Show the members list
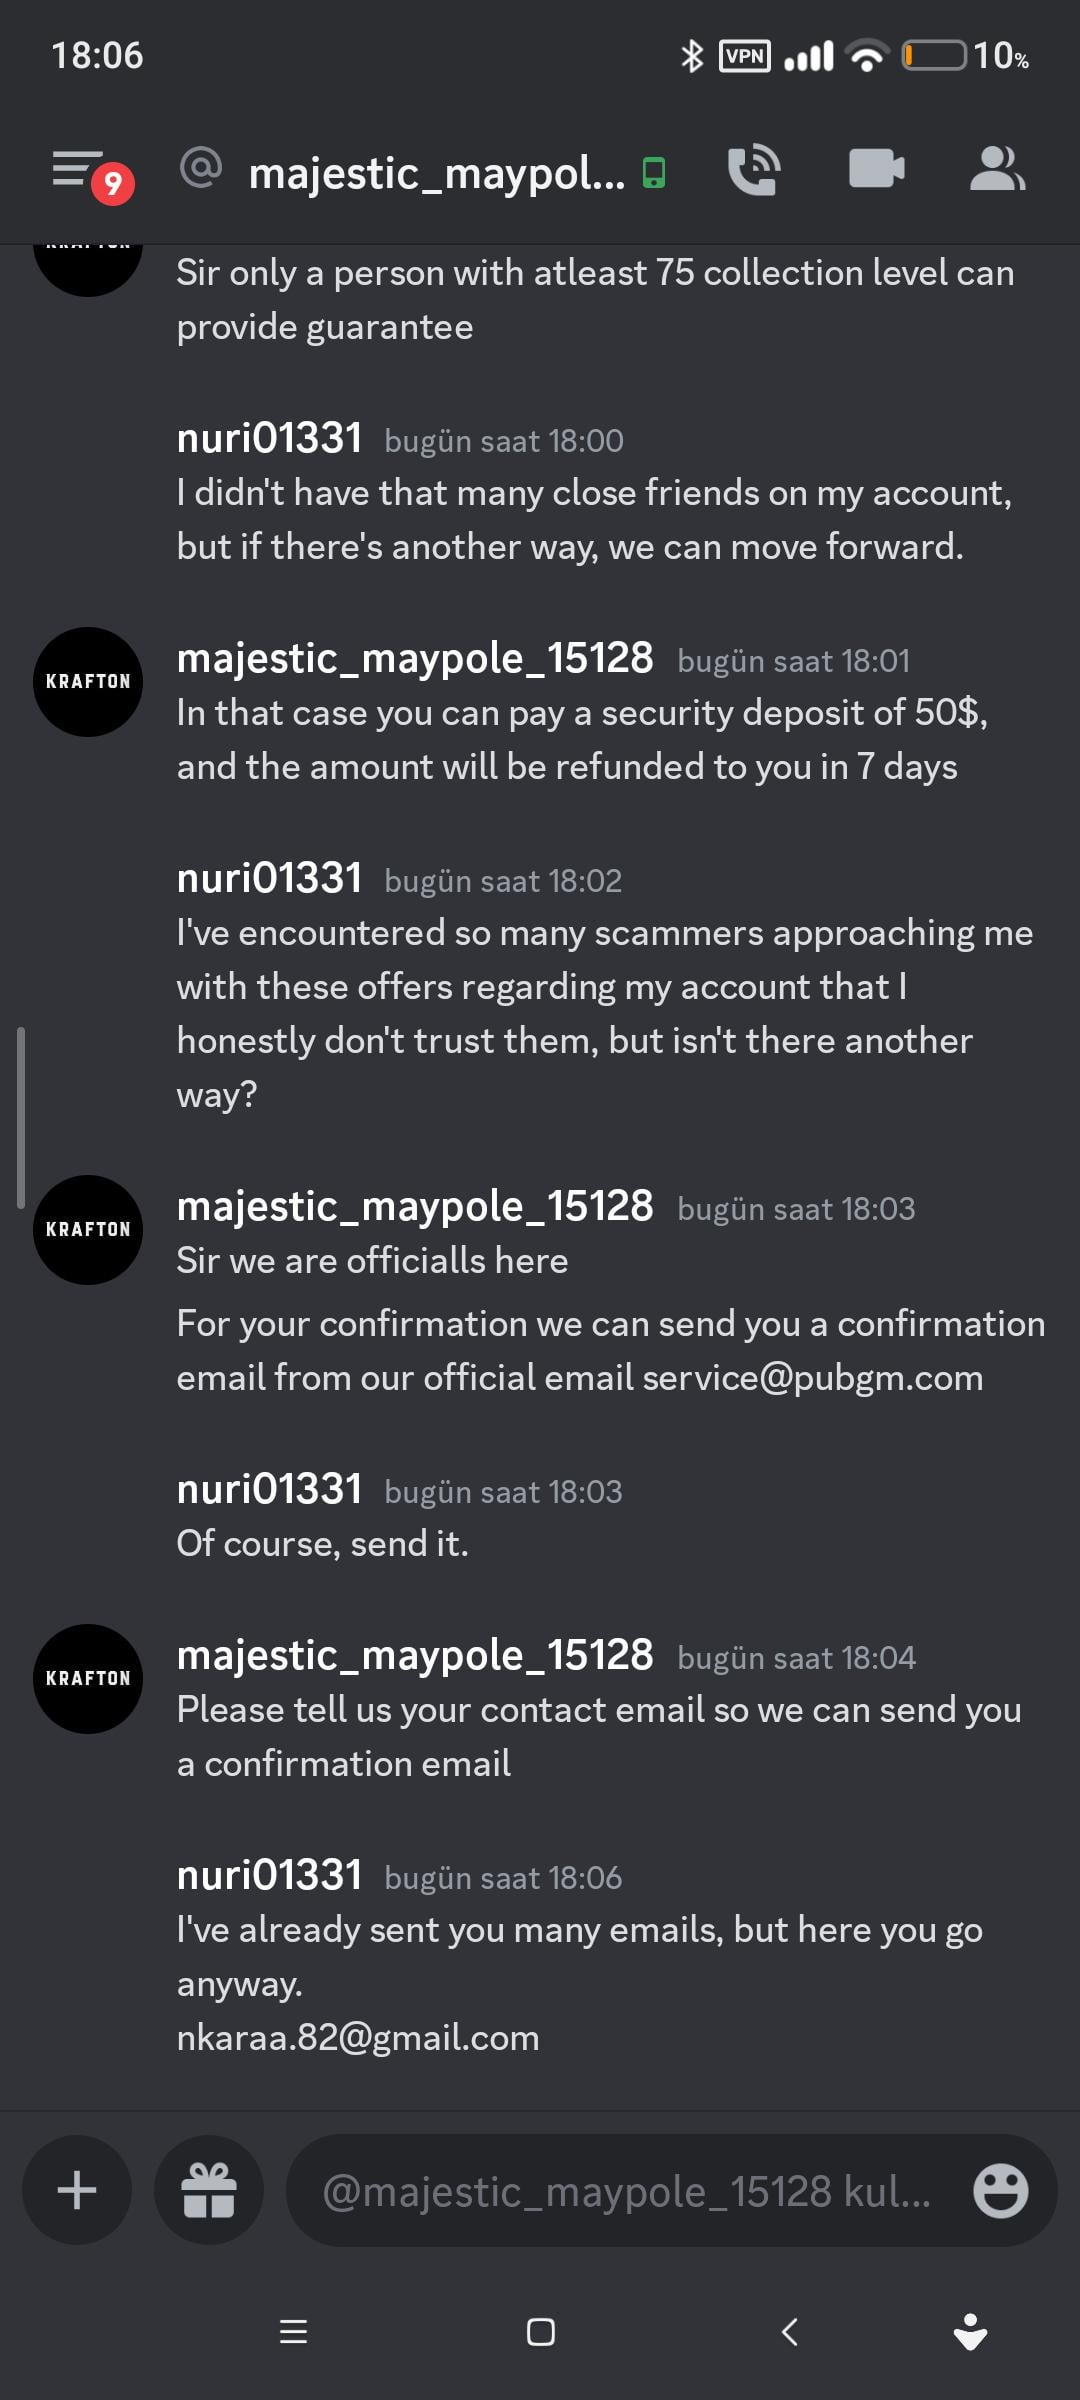Viewport: 1080px width, 2400px height. [x=996, y=168]
